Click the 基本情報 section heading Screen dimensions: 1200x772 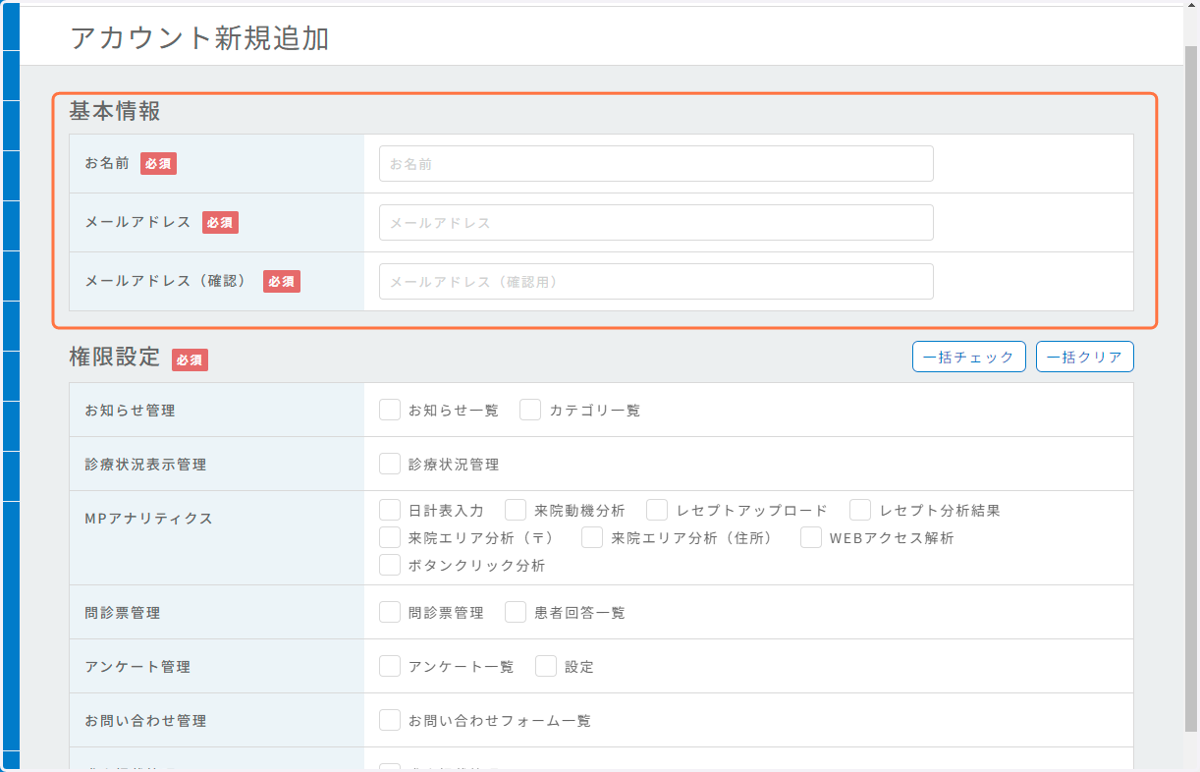pyautogui.click(x=115, y=111)
